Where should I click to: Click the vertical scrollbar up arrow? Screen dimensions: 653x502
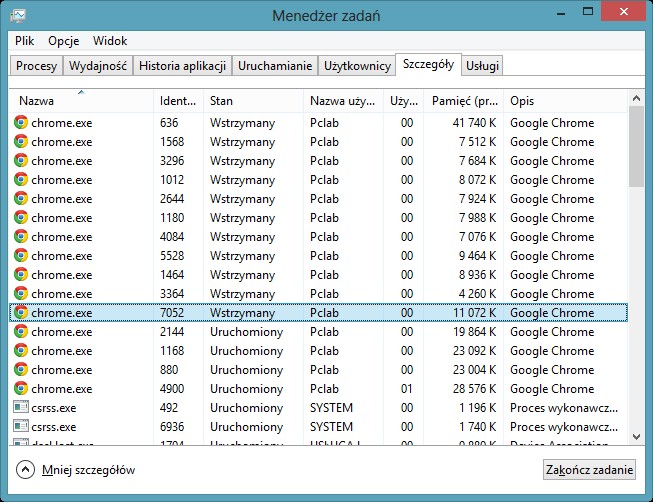pyautogui.click(x=635, y=98)
